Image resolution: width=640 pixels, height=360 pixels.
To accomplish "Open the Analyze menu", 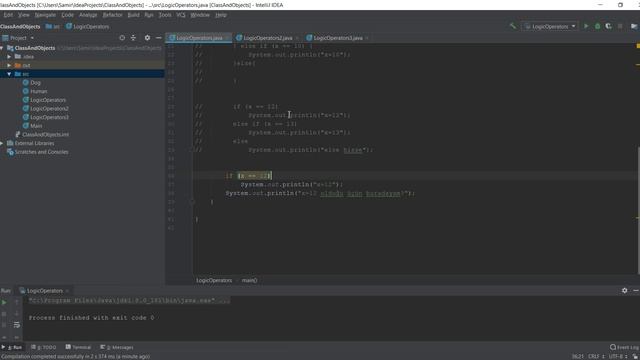I will point(88,15).
